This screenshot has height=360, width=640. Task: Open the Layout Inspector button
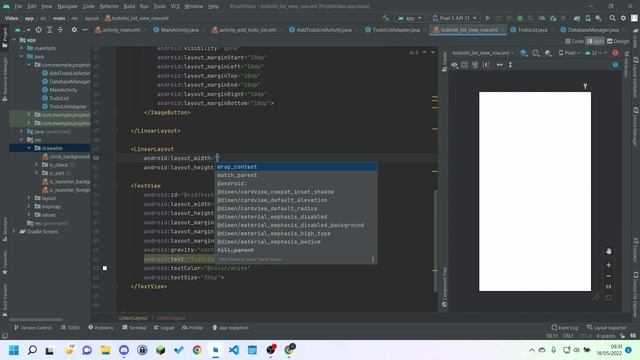tap(606, 328)
